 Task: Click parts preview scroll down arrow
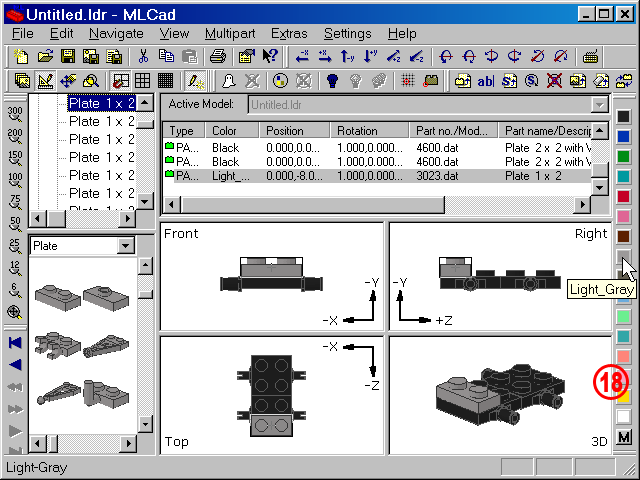pos(145,423)
